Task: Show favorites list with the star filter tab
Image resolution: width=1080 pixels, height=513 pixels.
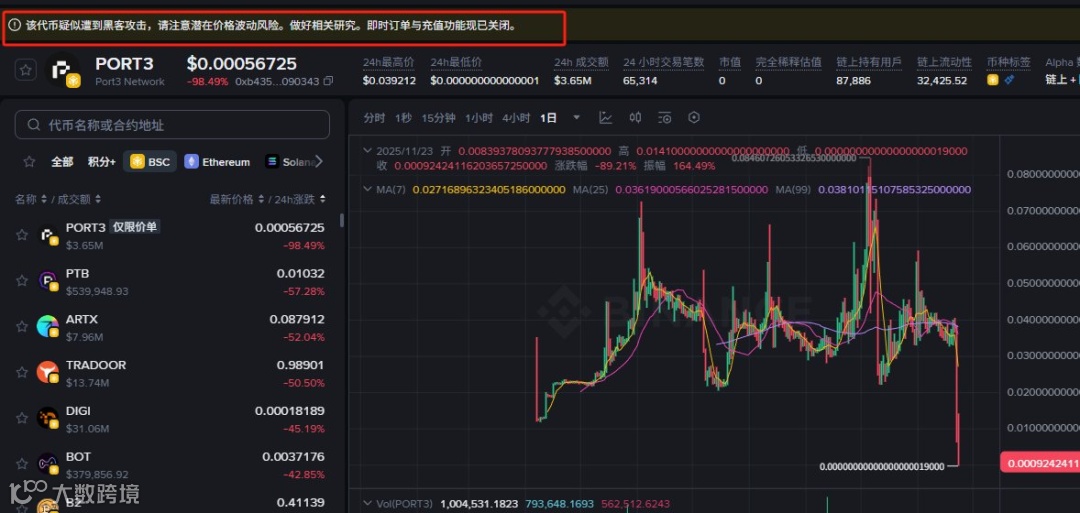Action: click(x=30, y=162)
